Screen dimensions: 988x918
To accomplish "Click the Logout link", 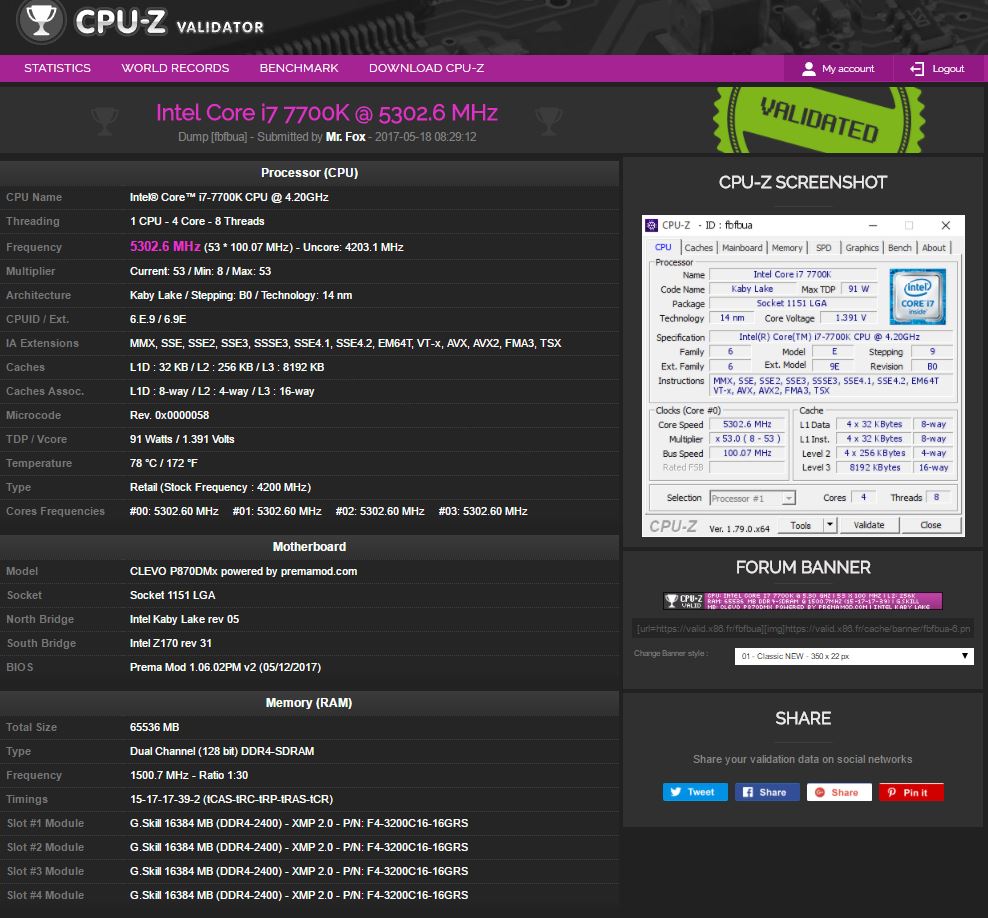I will click(x=940, y=69).
